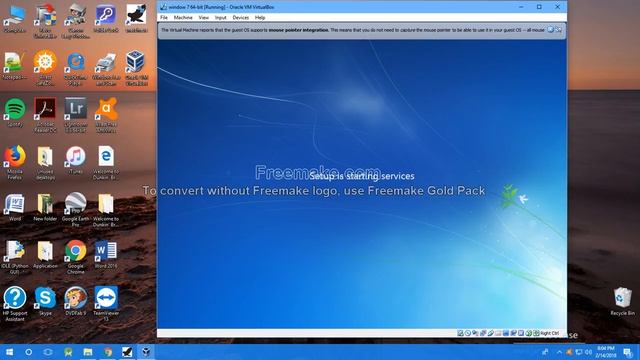Open the Devices menu
The height and width of the screenshot is (360, 640).
[x=240, y=18]
